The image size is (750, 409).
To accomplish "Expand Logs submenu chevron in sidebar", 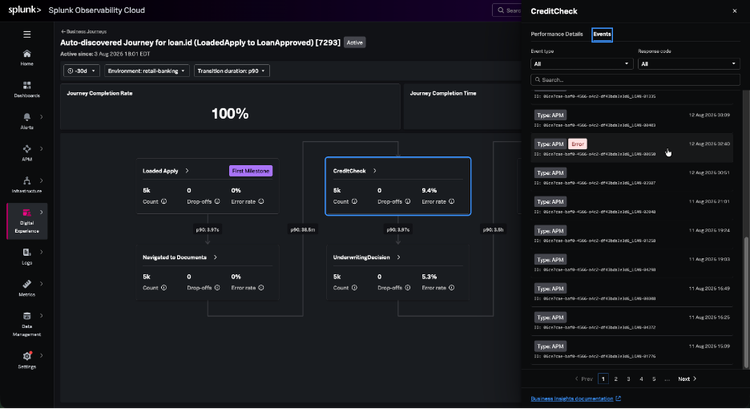I will (41, 252).
